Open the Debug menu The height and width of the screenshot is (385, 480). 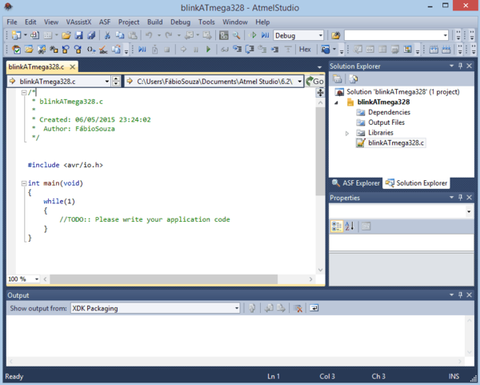tap(180, 22)
